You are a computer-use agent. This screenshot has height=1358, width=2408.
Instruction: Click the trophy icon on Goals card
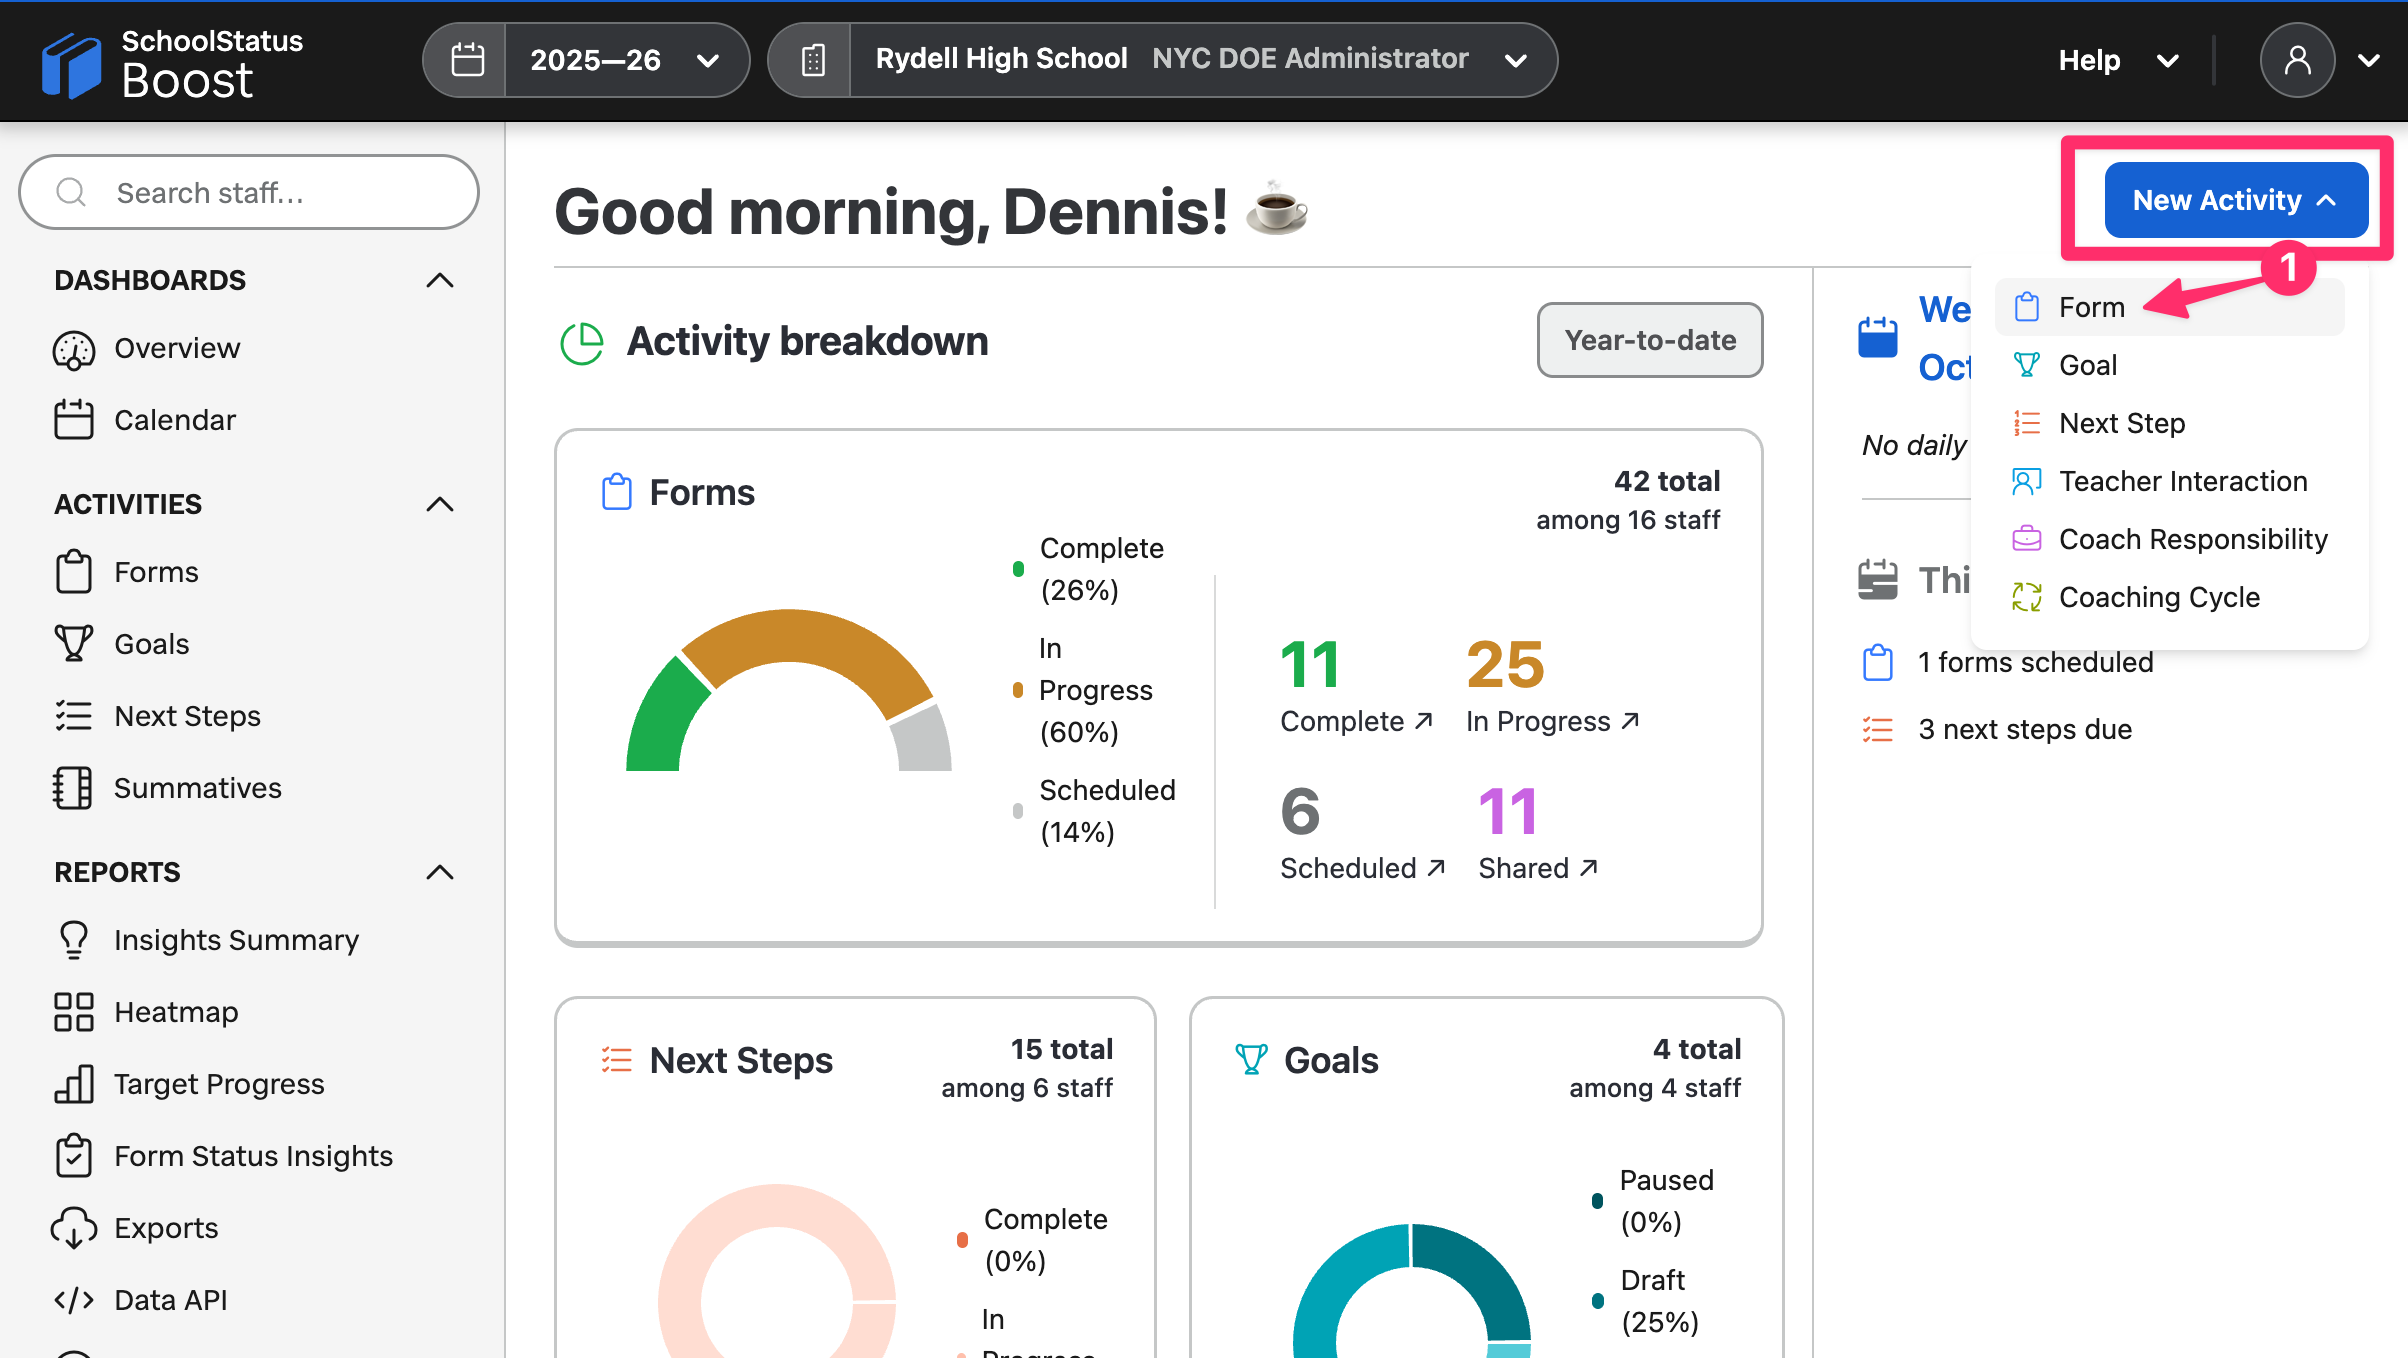point(1251,1060)
